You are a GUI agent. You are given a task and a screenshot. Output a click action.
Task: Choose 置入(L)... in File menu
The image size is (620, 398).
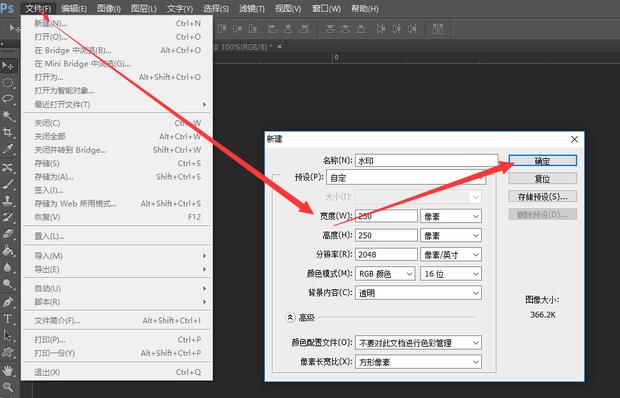117,236
